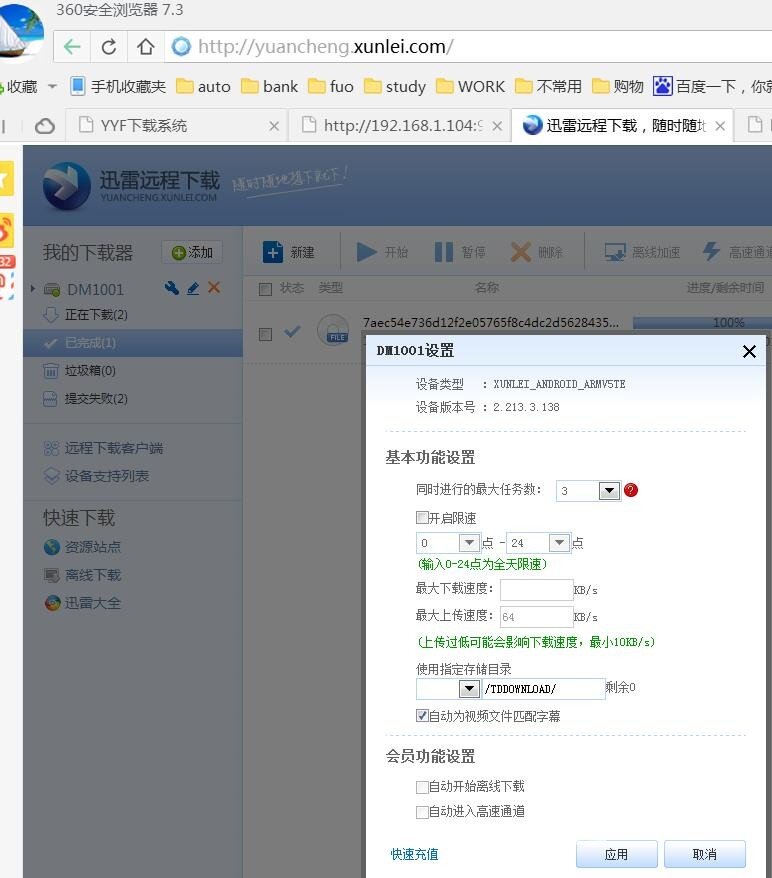Click the green plus 添加 icon
The height and width of the screenshot is (878, 772).
[179, 253]
